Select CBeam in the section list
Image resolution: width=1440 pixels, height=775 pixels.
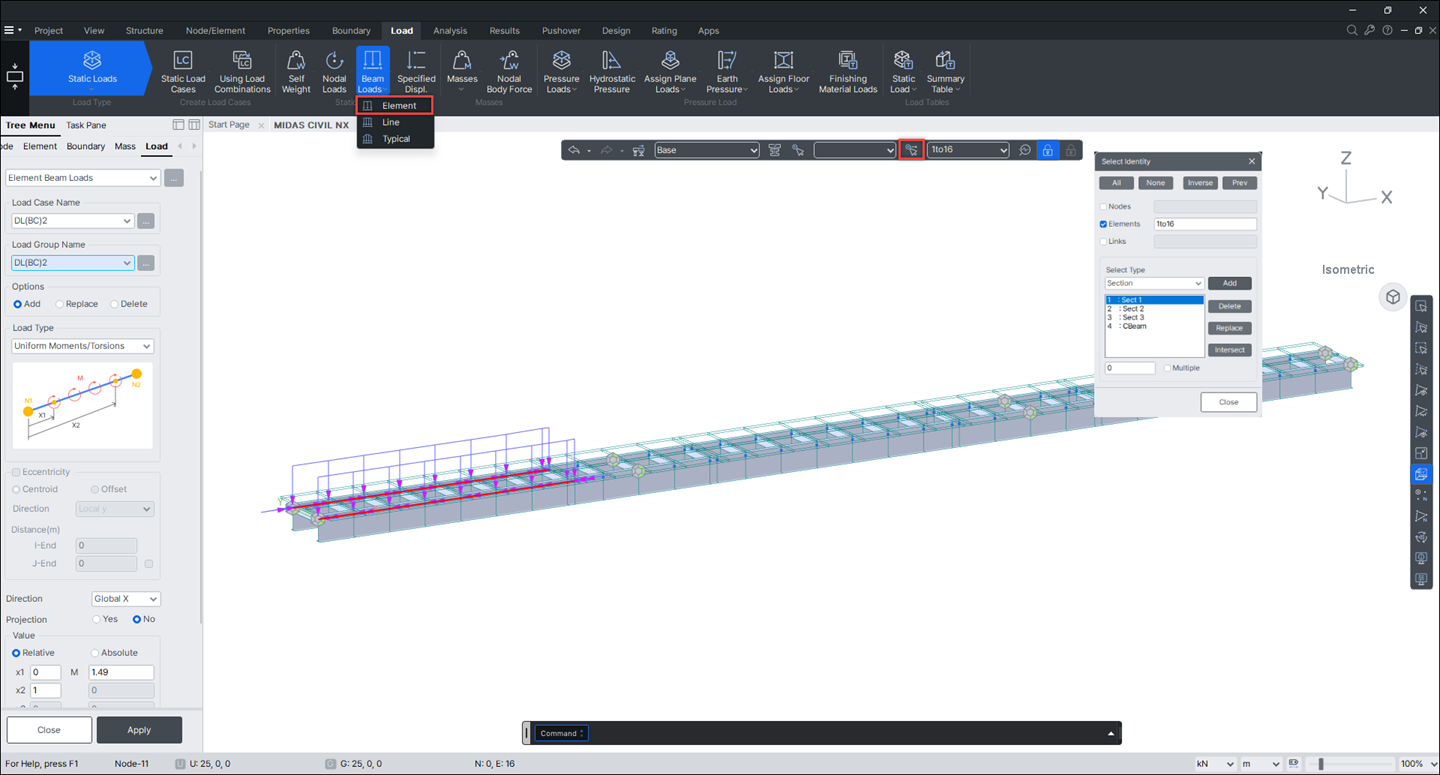[x=1134, y=326]
